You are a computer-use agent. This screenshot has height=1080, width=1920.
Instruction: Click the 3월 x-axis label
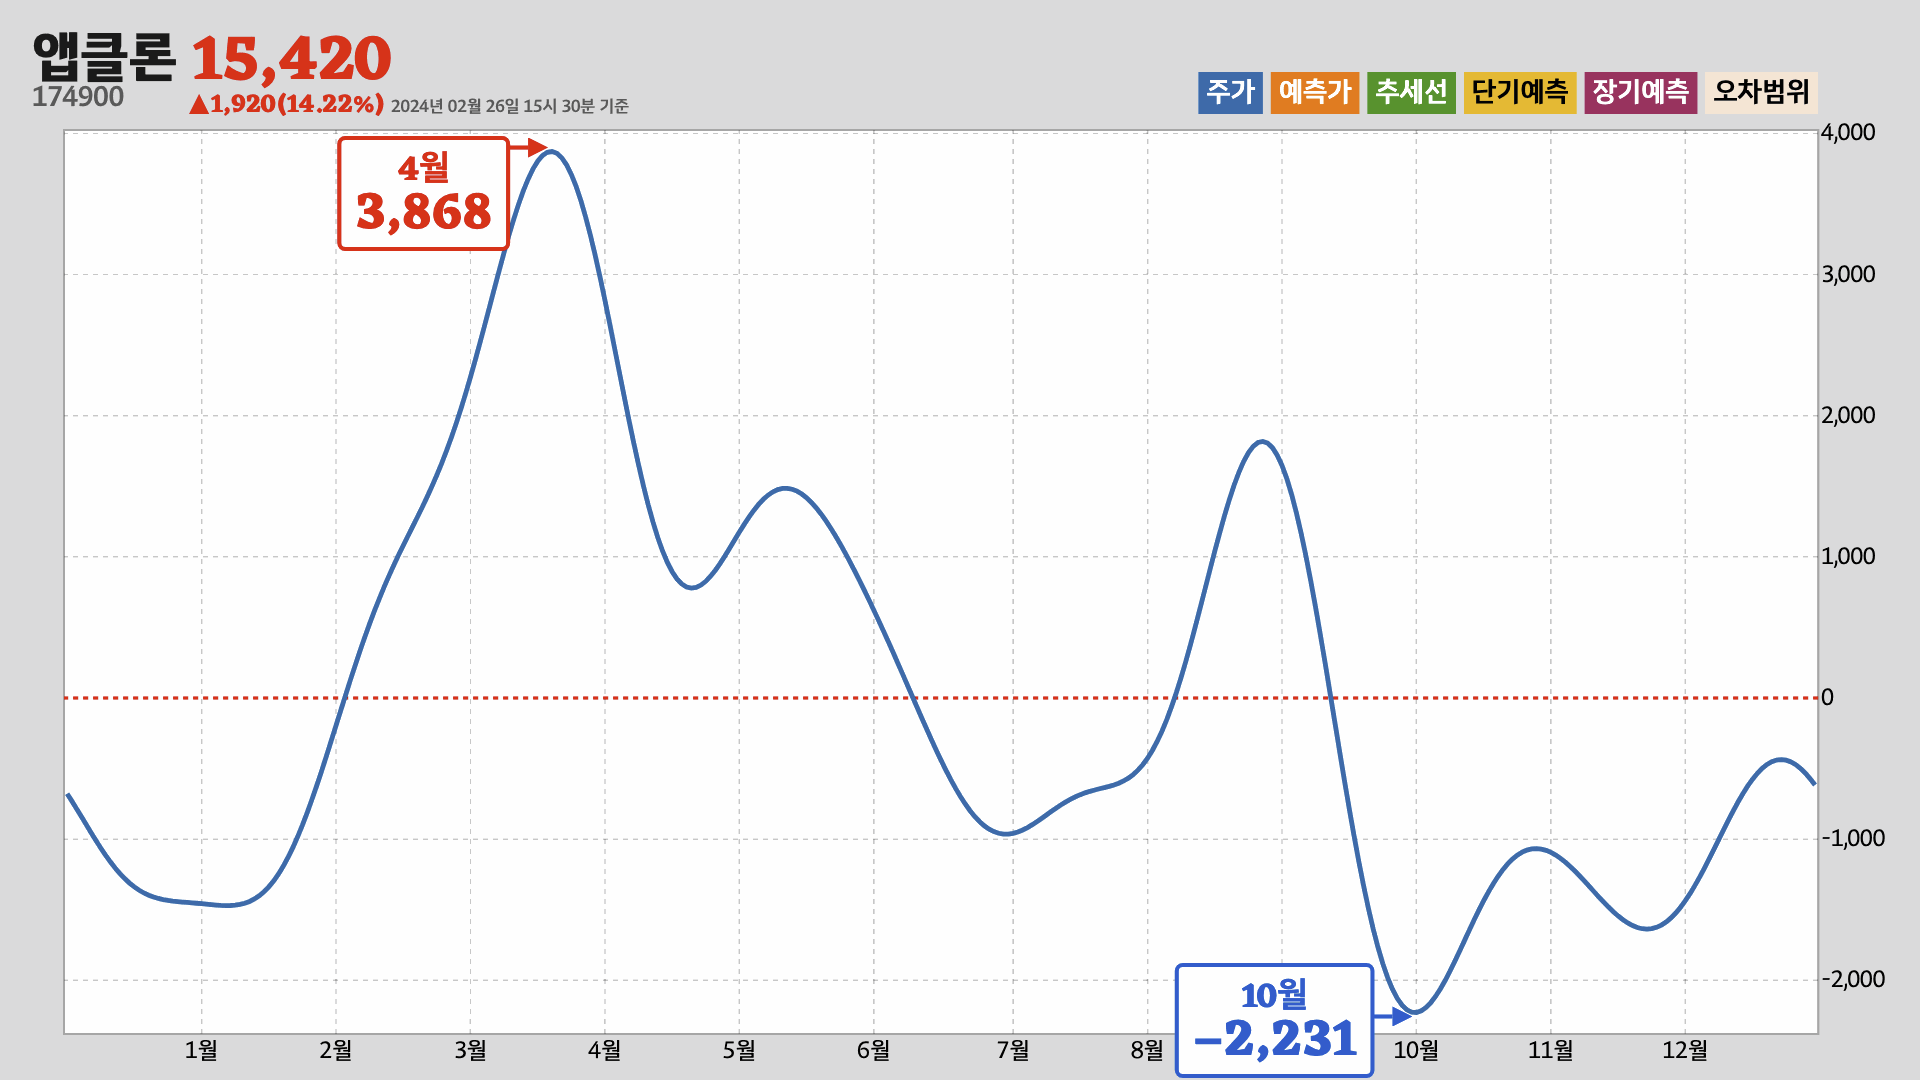click(470, 1050)
